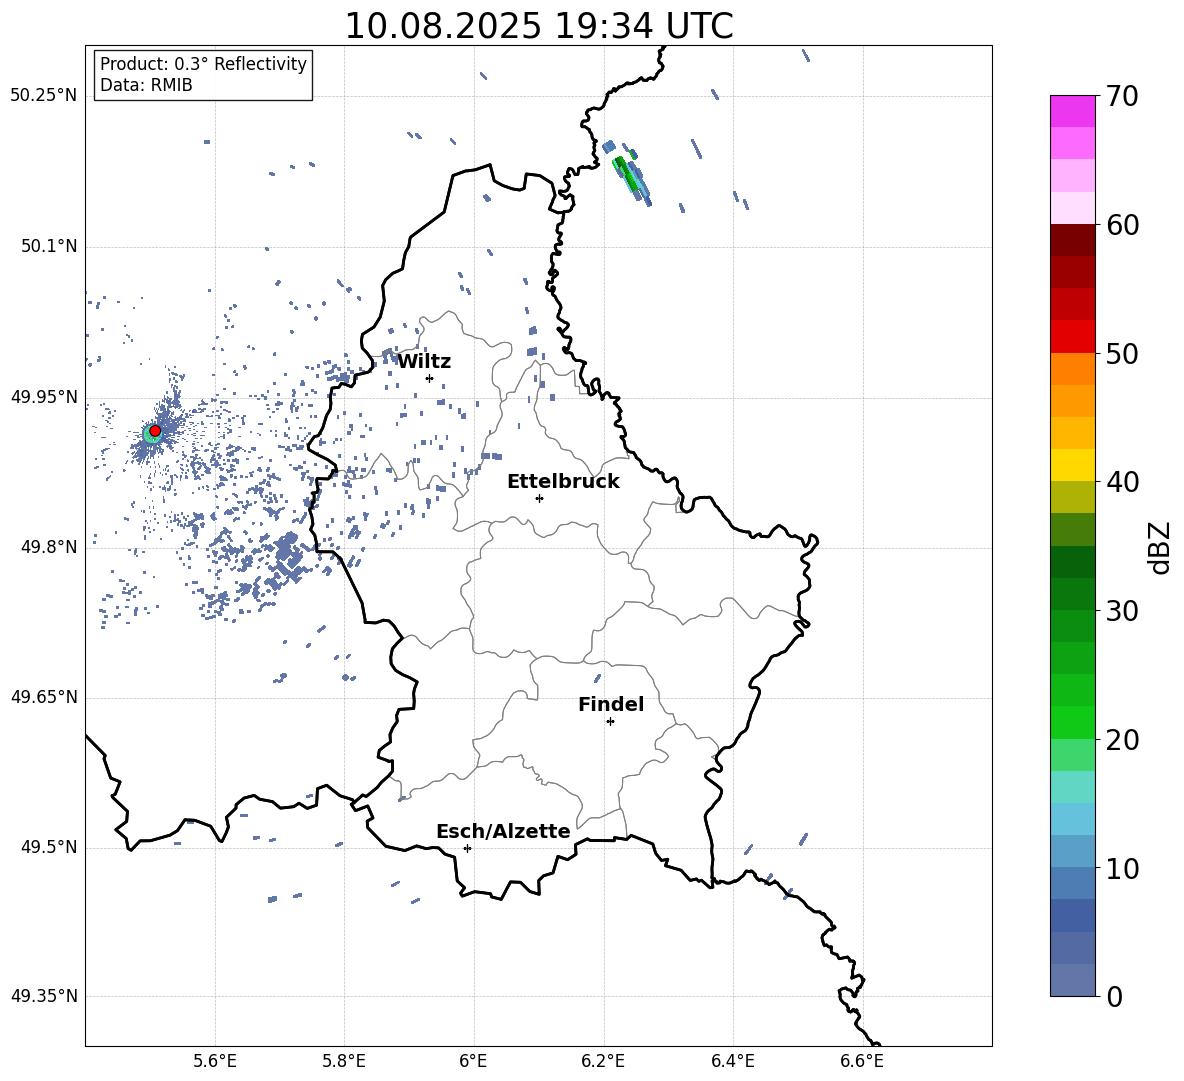Click the 49.5°N latitude label

coord(49,847)
